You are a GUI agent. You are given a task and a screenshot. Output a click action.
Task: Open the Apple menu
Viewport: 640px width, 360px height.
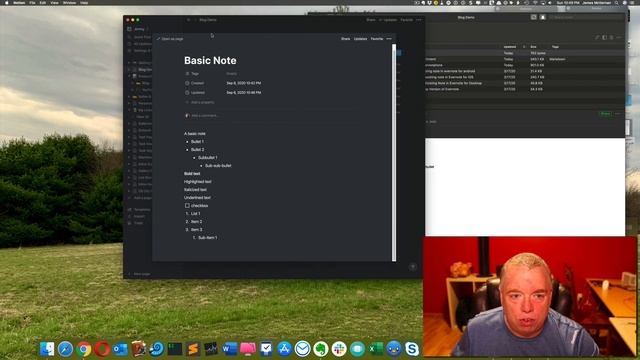[7, 2]
